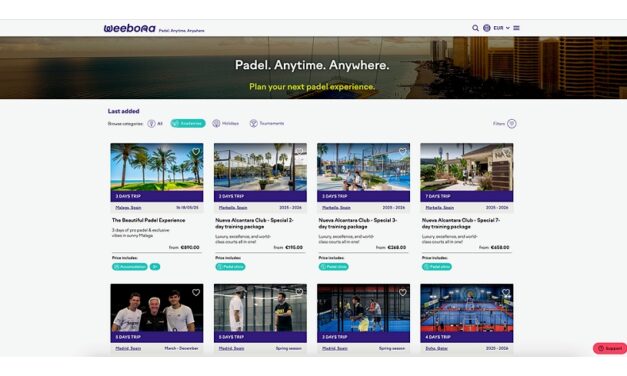
Task: Open the search magnifier icon in header
Action: coord(475,28)
